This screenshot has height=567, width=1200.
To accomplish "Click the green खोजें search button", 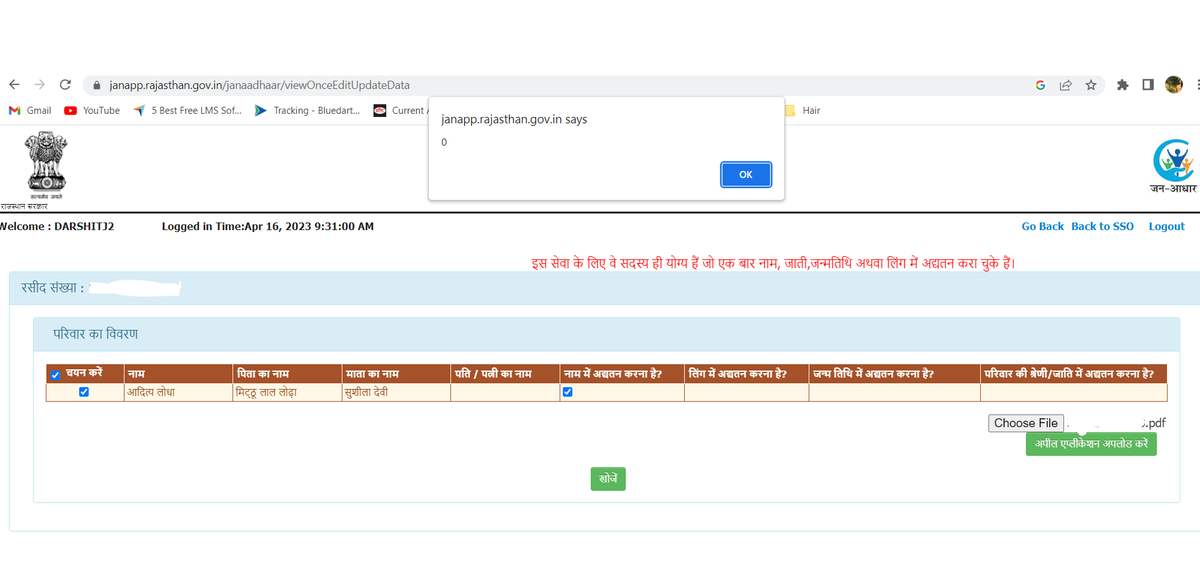I will pyautogui.click(x=608, y=479).
